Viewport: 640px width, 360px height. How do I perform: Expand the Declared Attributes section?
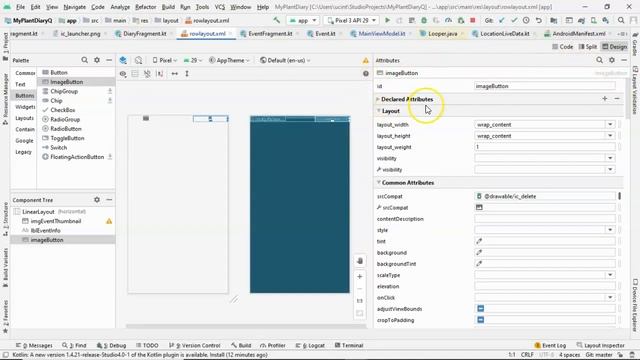click(x=378, y=99)
